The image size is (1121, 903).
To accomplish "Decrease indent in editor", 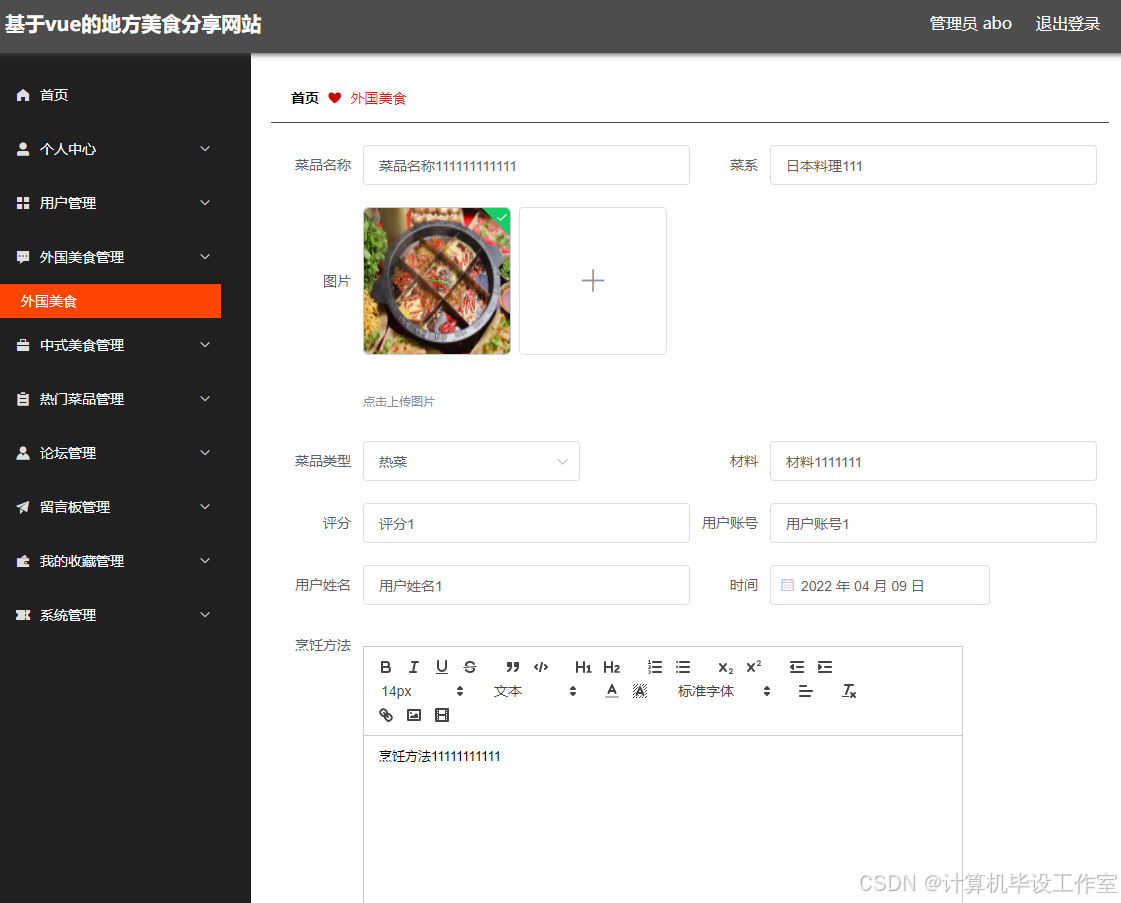I will (796, 667).
